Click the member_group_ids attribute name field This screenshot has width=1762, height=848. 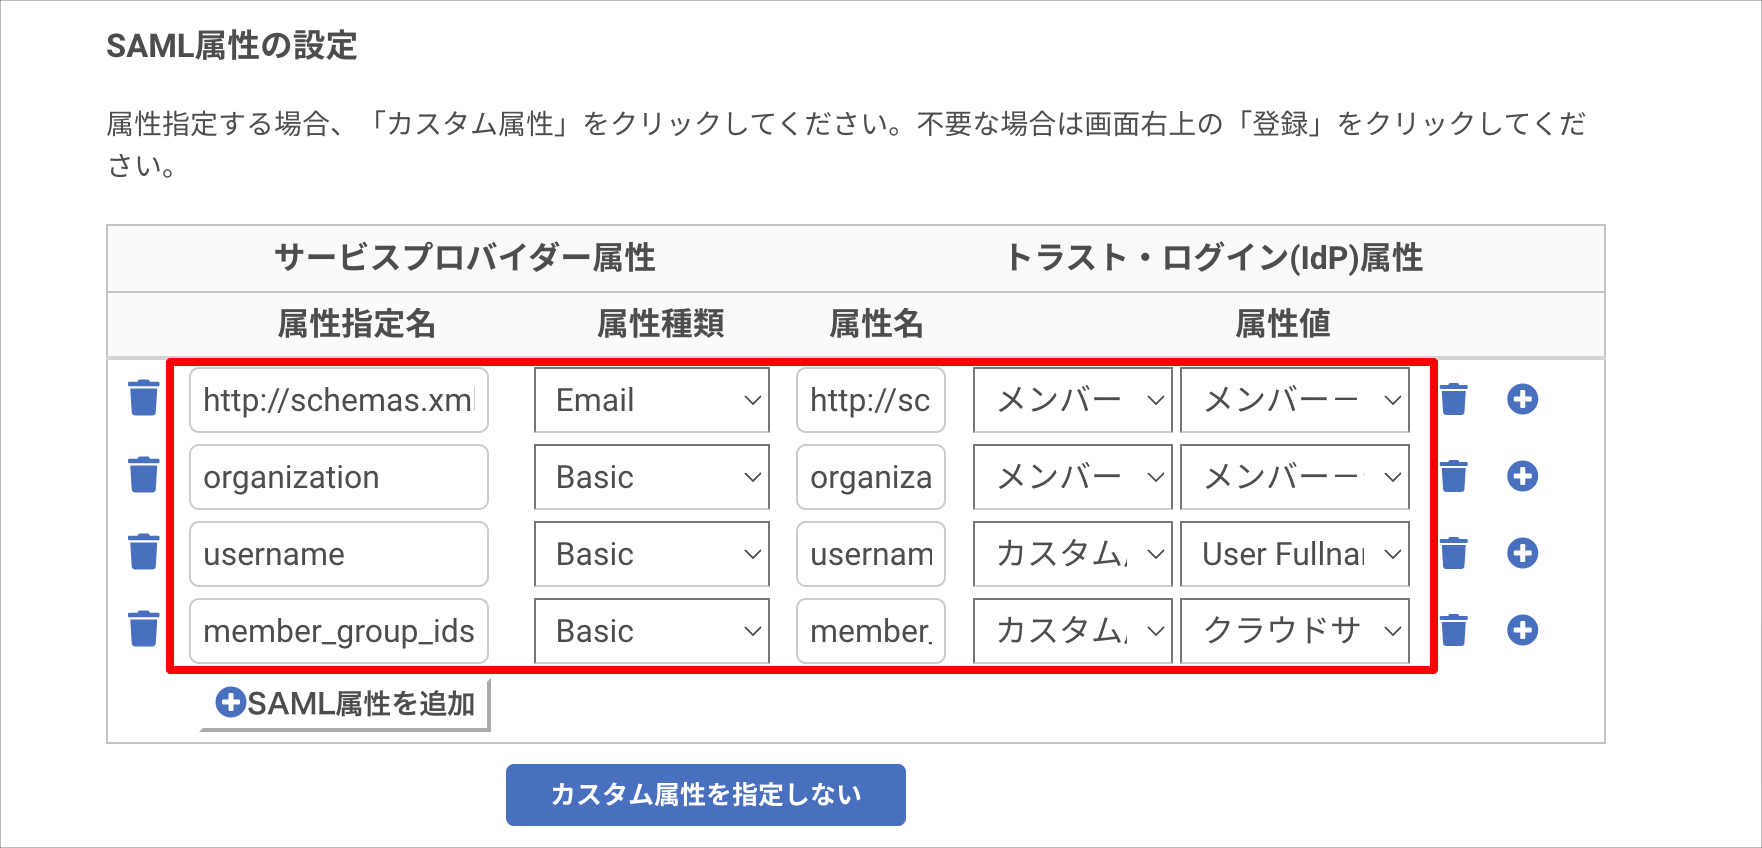click(339, 631)
